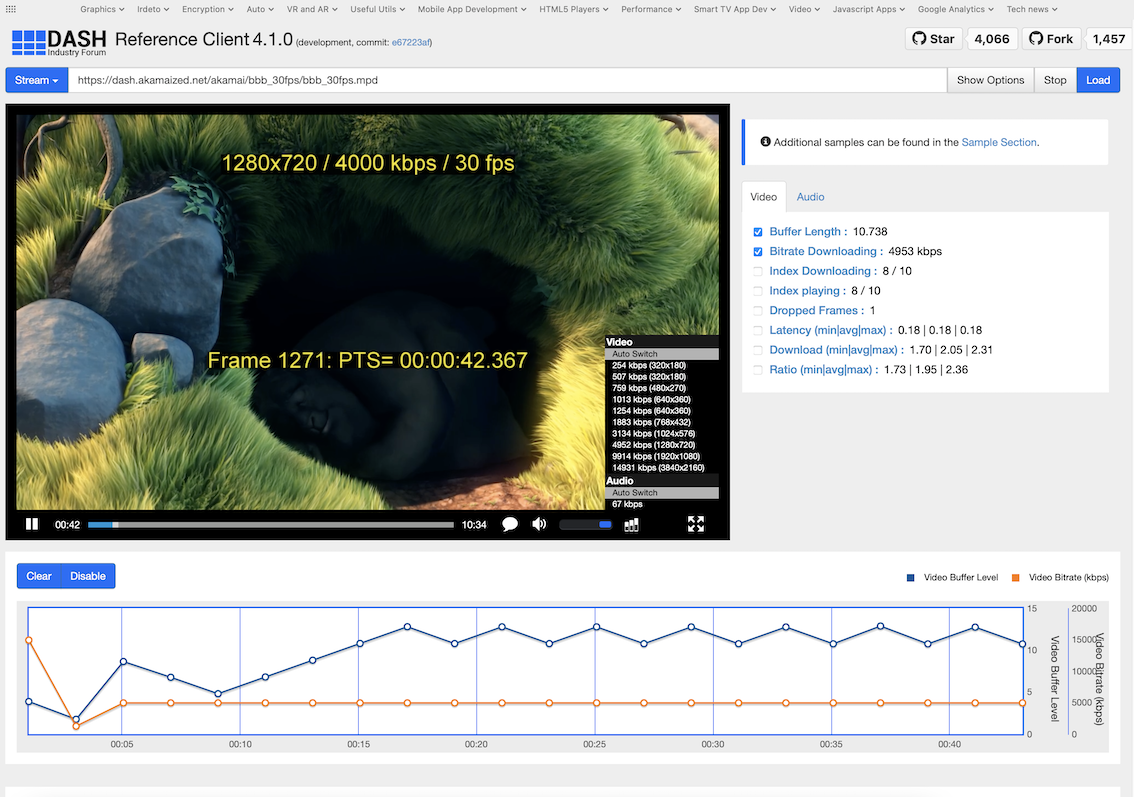Screen dimensions: 1134x797
Task: Select 1013 kbps (640x360) quality
Action: click(662, 399)
